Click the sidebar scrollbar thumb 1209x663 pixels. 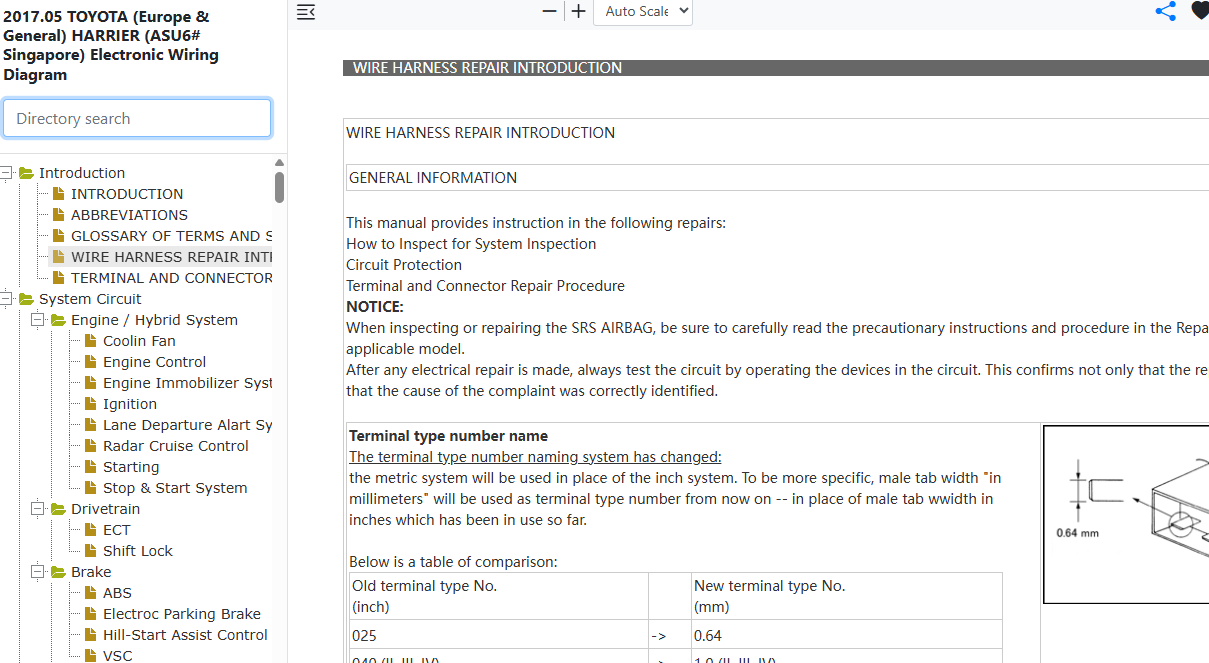point(279,187)
